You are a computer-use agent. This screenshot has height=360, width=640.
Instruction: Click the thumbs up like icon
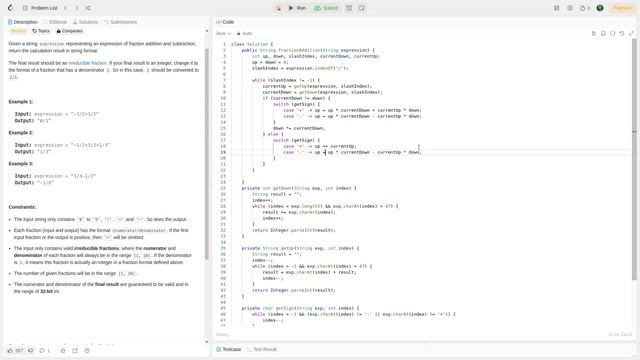[10, 351]
